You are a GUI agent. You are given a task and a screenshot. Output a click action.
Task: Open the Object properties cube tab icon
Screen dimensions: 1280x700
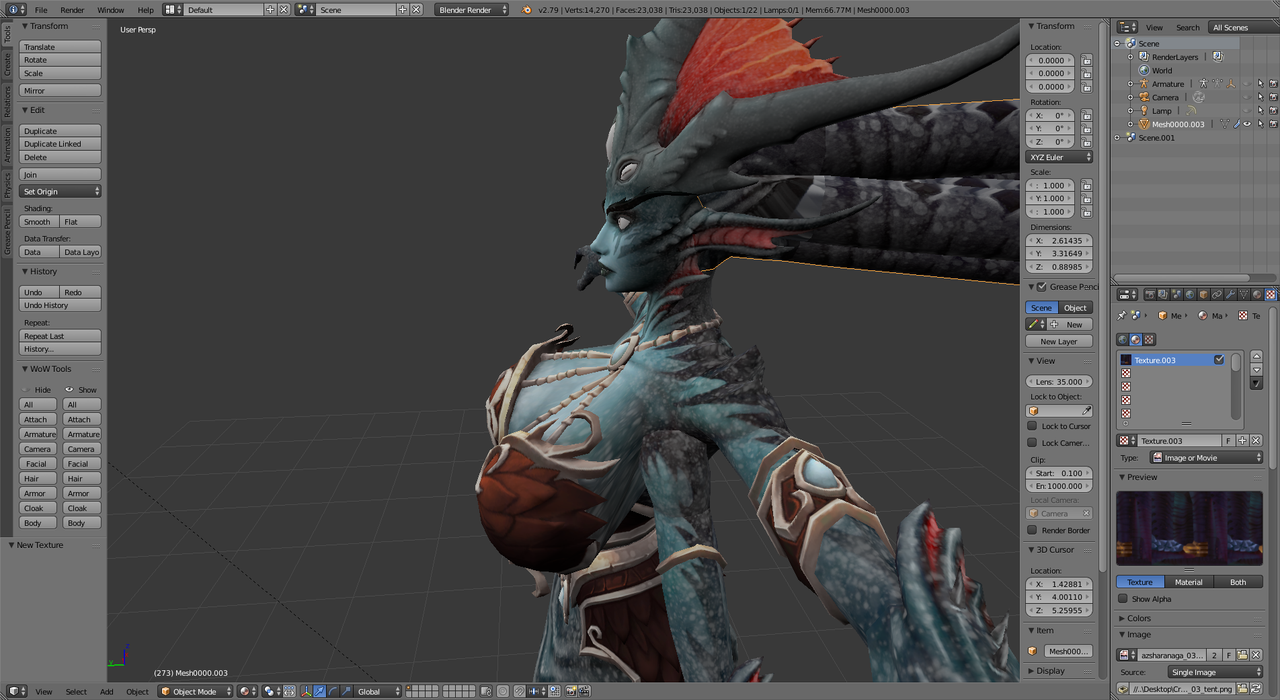coord(1204,295)
